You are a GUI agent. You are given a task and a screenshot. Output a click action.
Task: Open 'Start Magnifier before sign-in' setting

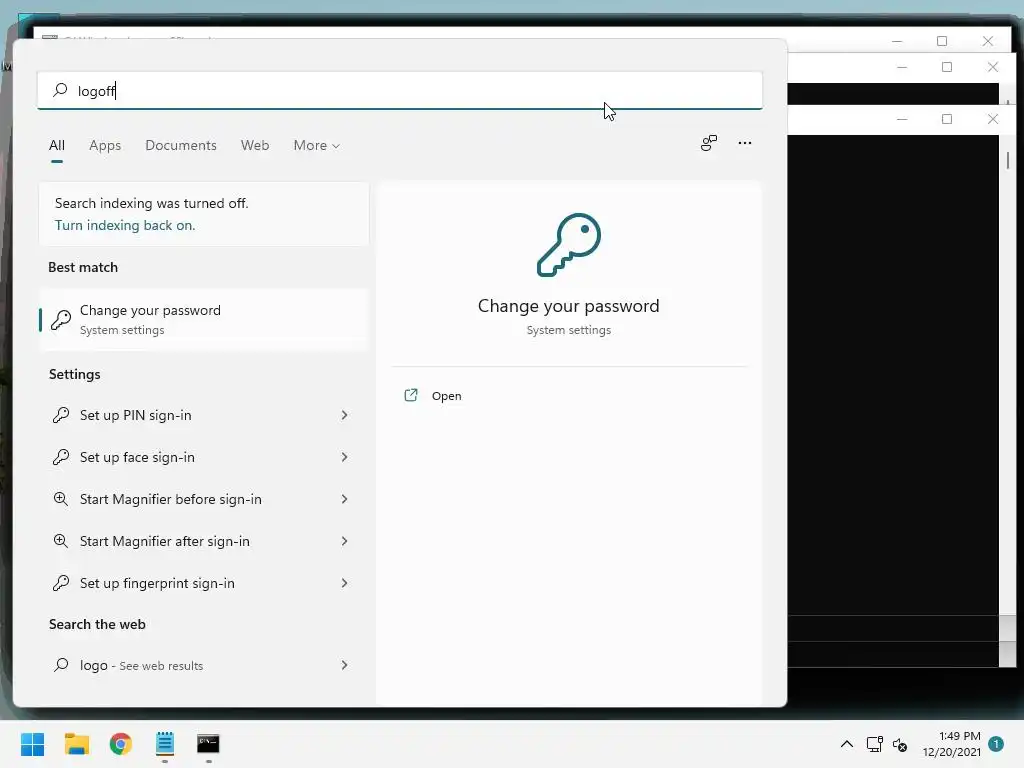204,499
